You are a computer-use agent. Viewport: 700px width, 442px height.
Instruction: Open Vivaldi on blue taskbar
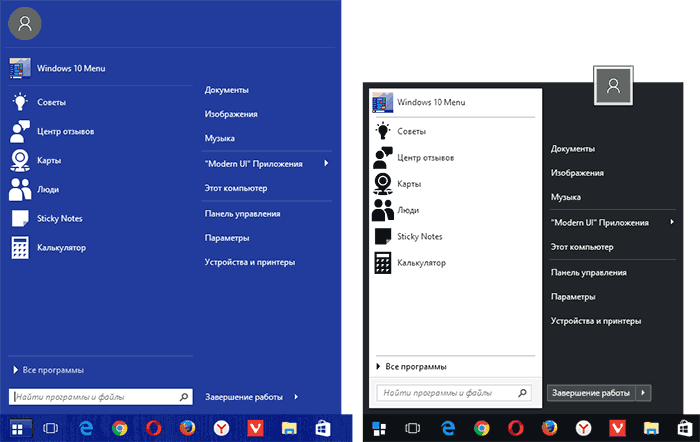pos(255,429)
